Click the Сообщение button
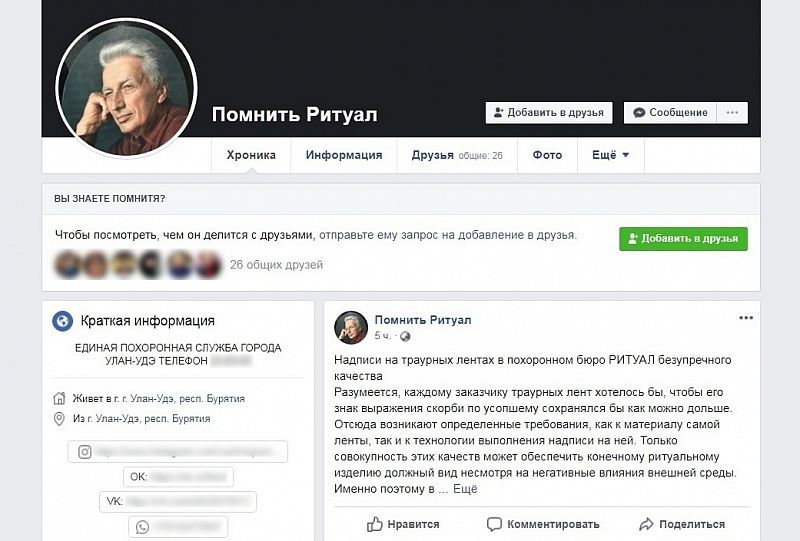 [x=670, y=113]
